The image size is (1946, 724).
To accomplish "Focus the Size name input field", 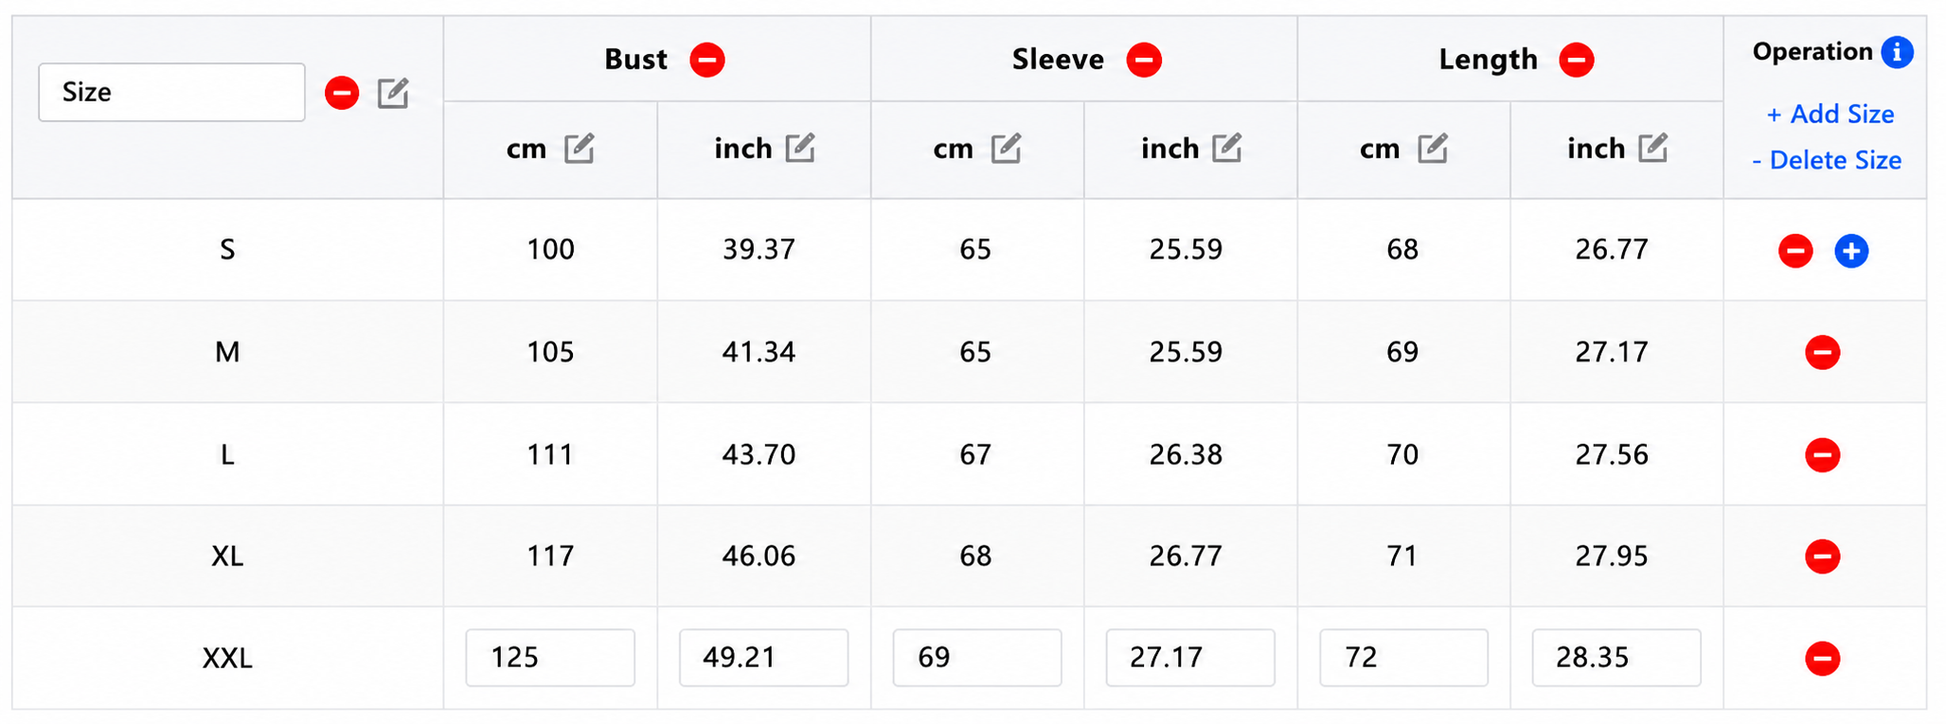I will [172, 92].
